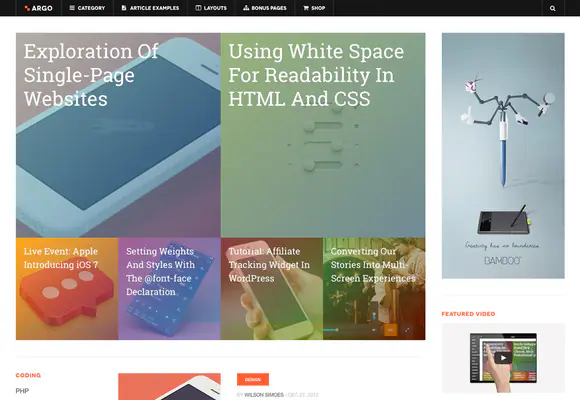Click the Coding section heading
The image size is (580, 400).
pyautogui.click(x=28, y=375)
